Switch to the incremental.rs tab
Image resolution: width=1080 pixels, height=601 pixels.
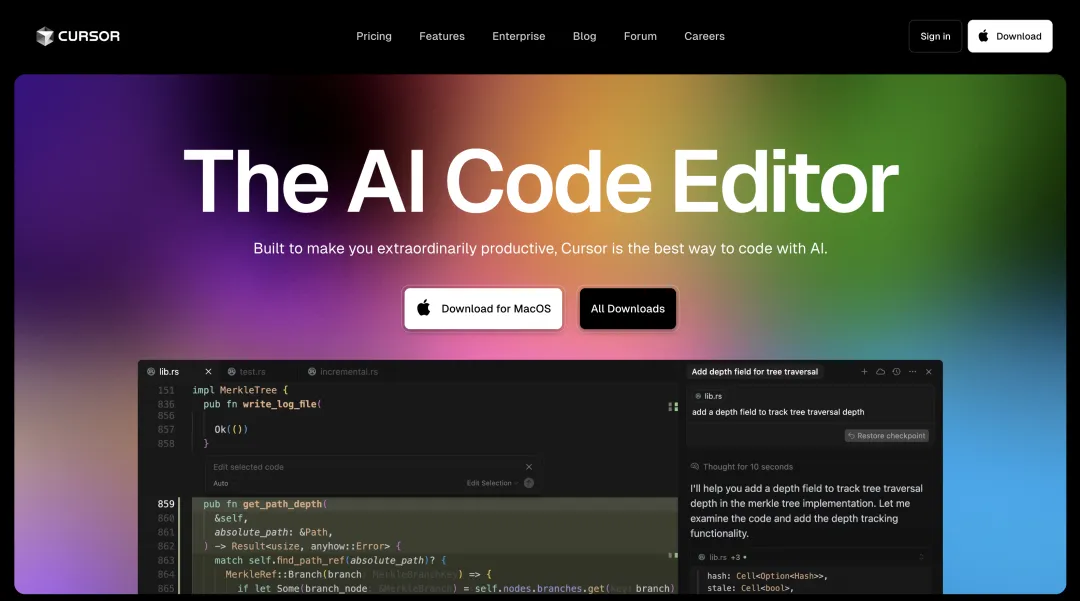343,372
